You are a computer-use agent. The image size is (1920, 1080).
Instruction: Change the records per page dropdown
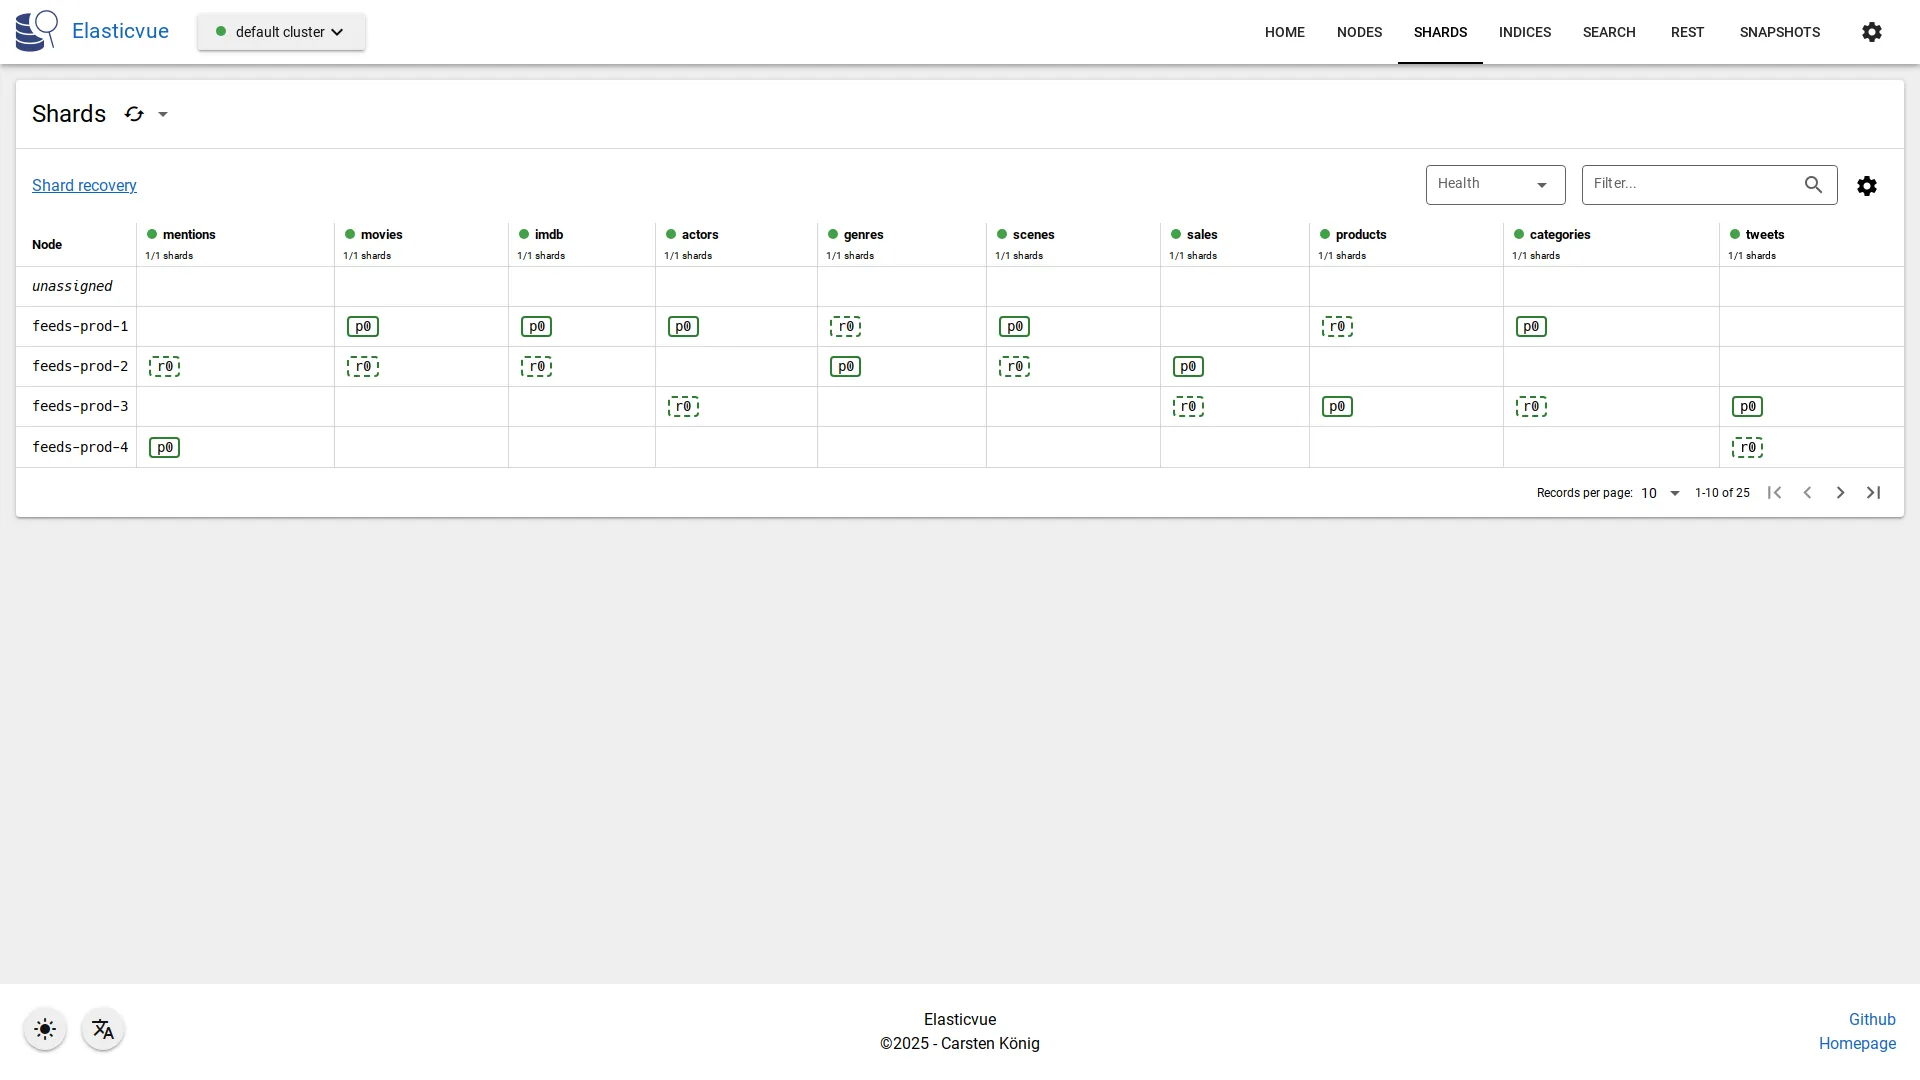coord(1660,493)
